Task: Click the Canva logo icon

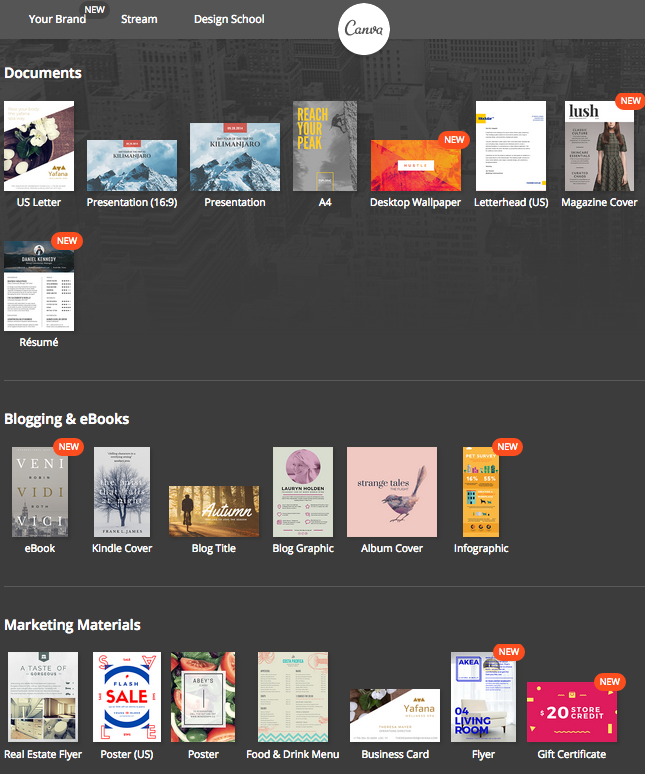Action: tap(364, 29)
